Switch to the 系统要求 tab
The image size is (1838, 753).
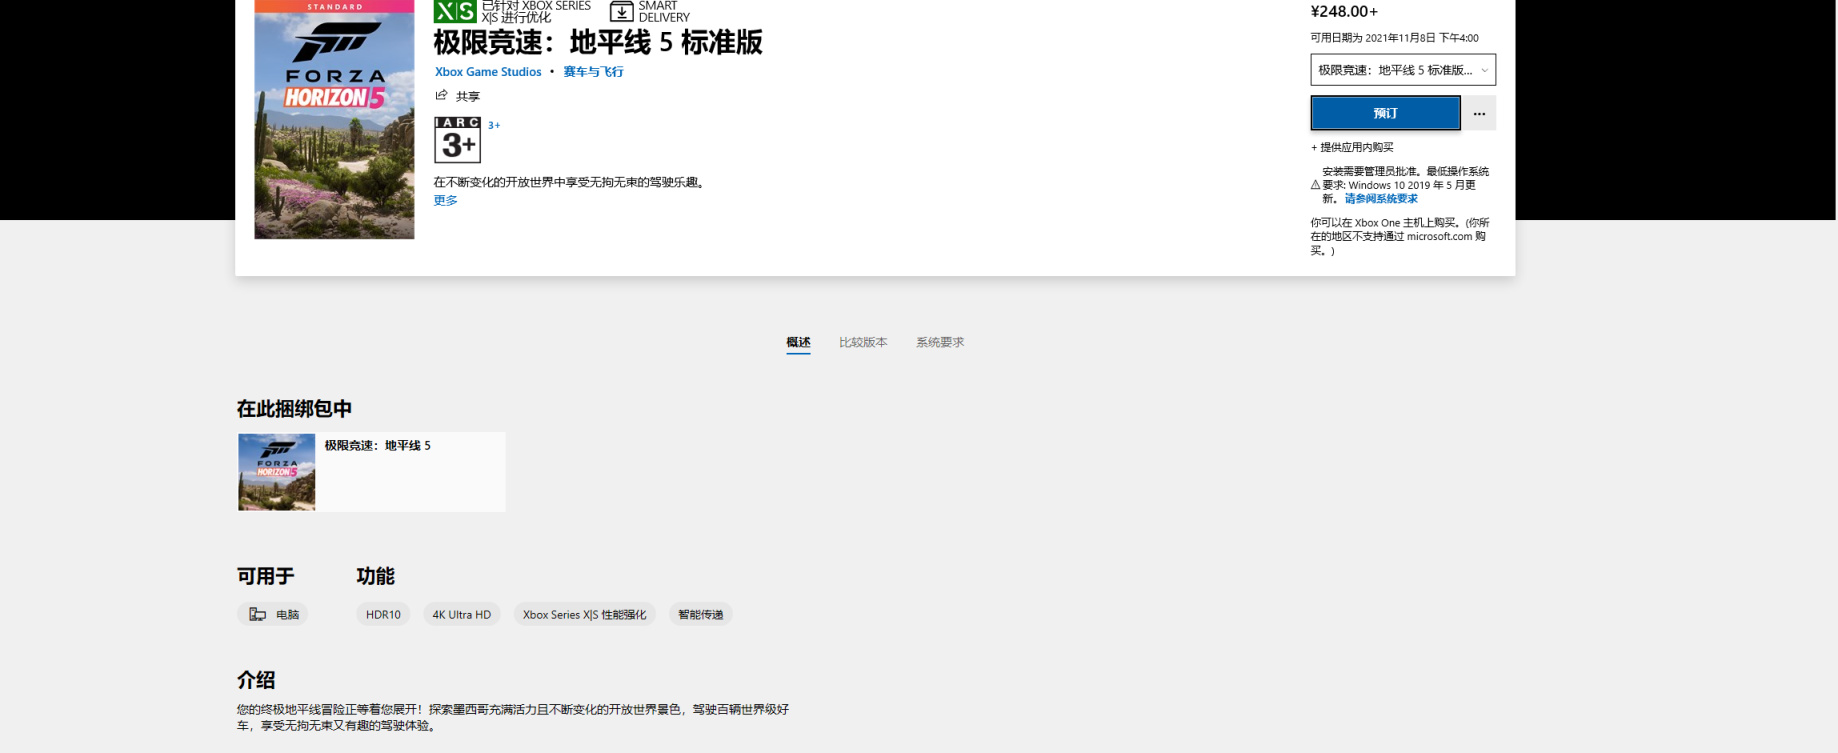[940, 342]
